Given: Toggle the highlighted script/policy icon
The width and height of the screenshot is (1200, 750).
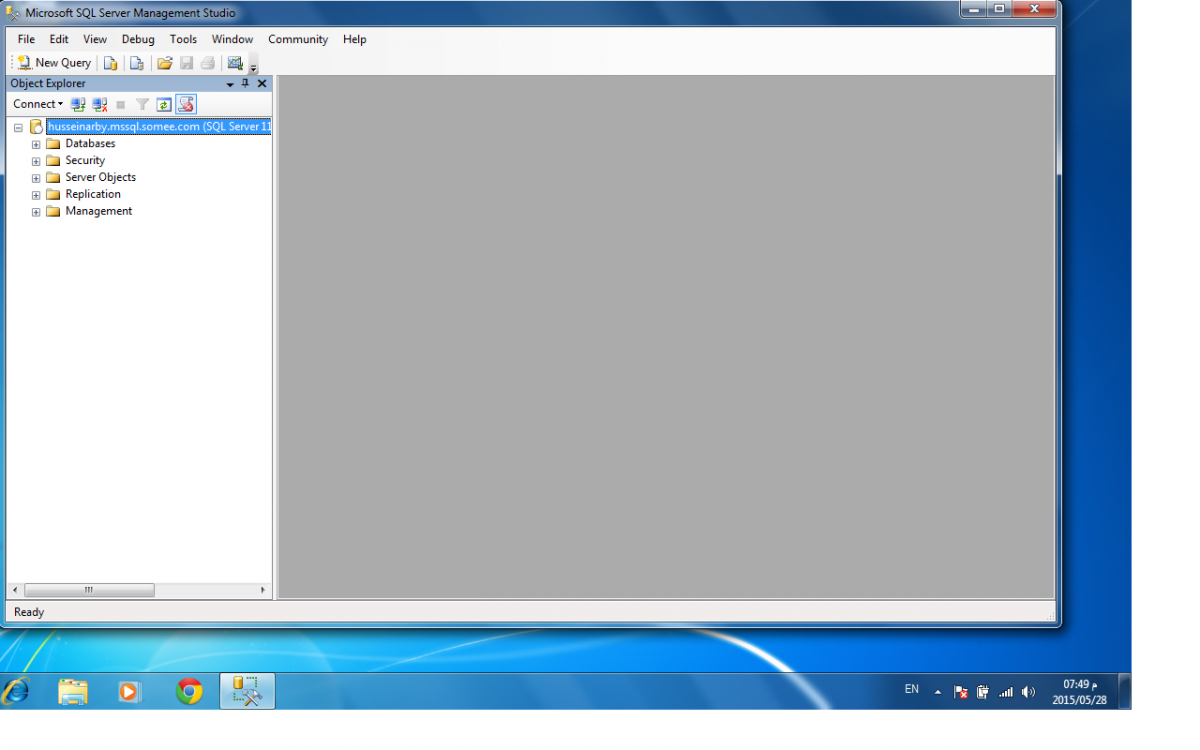Looking at the screenshot, I should [x=186, y=104].
